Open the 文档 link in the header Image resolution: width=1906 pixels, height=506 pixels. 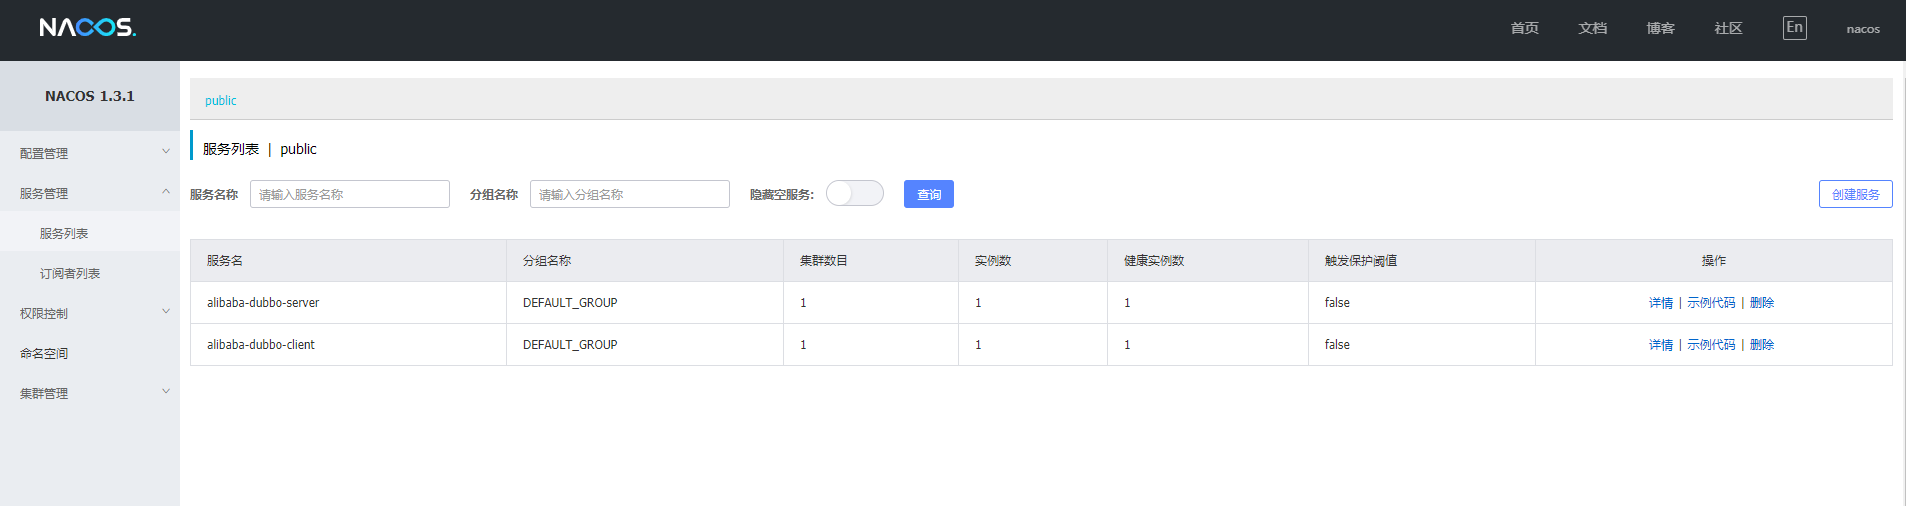coord(1593,28)
